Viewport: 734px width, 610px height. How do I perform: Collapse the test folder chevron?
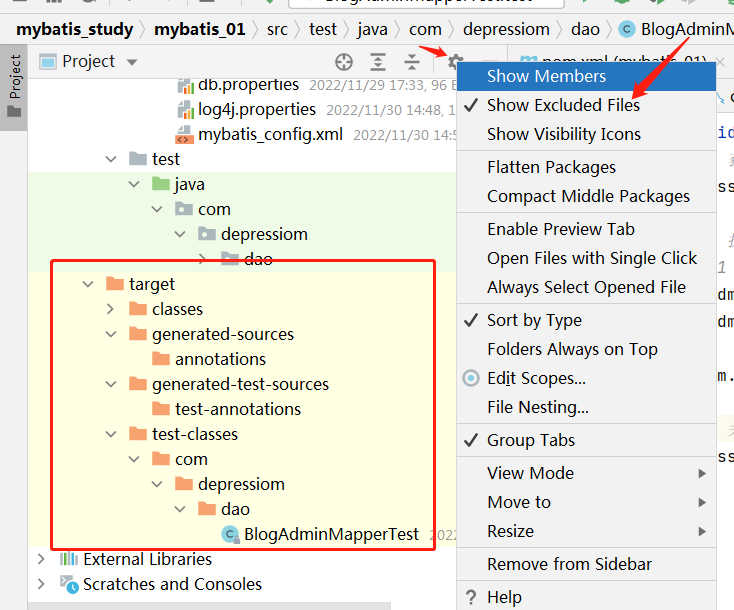click(x=111, y=159)
